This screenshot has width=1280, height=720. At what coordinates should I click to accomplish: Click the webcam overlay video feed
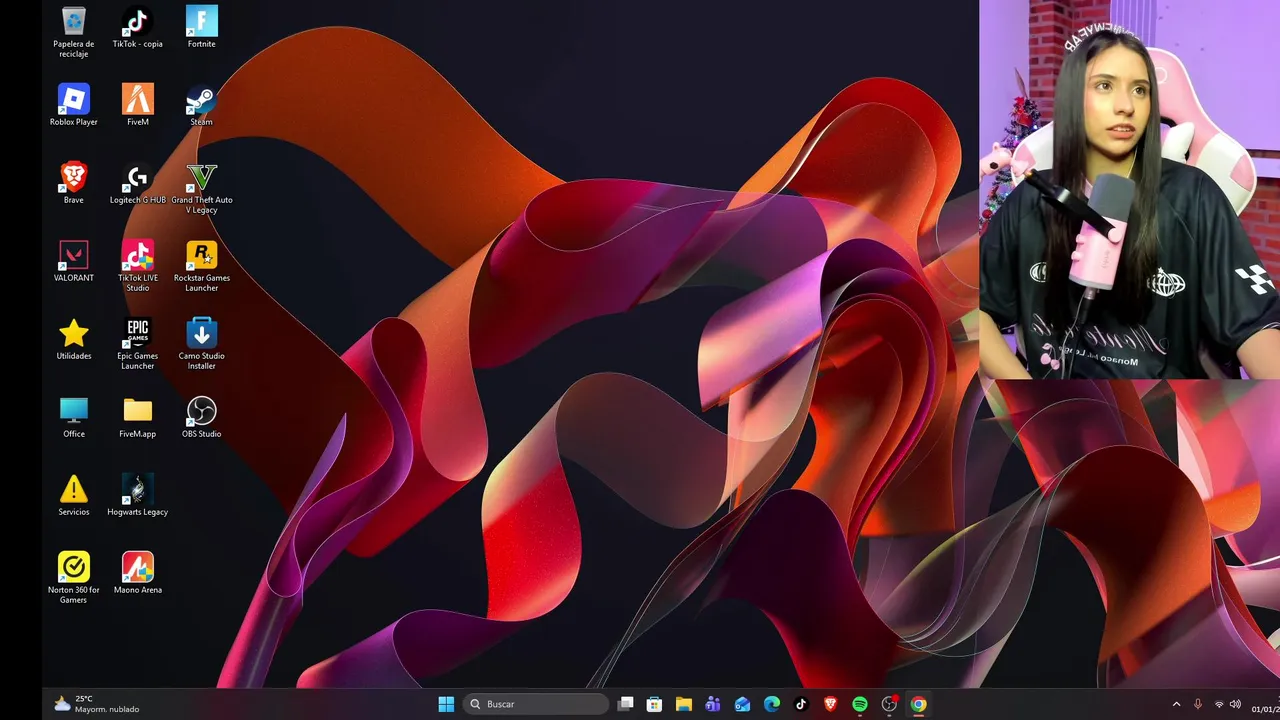[1129, 190]
